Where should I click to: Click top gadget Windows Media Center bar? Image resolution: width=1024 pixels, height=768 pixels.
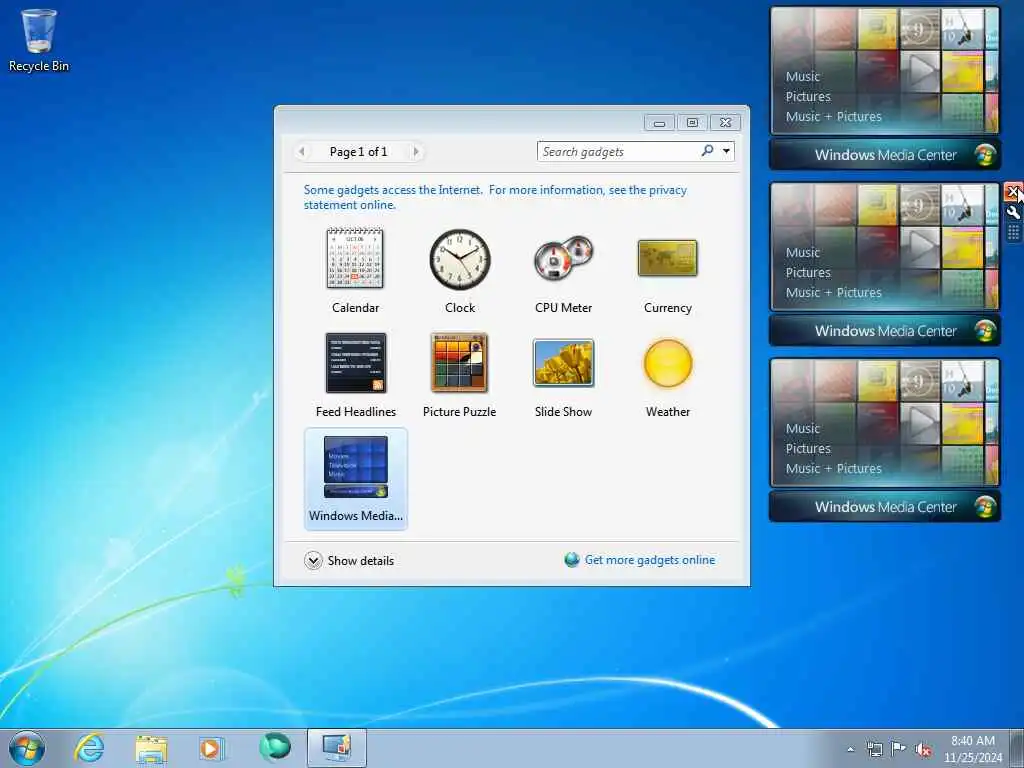pos(885,155)
